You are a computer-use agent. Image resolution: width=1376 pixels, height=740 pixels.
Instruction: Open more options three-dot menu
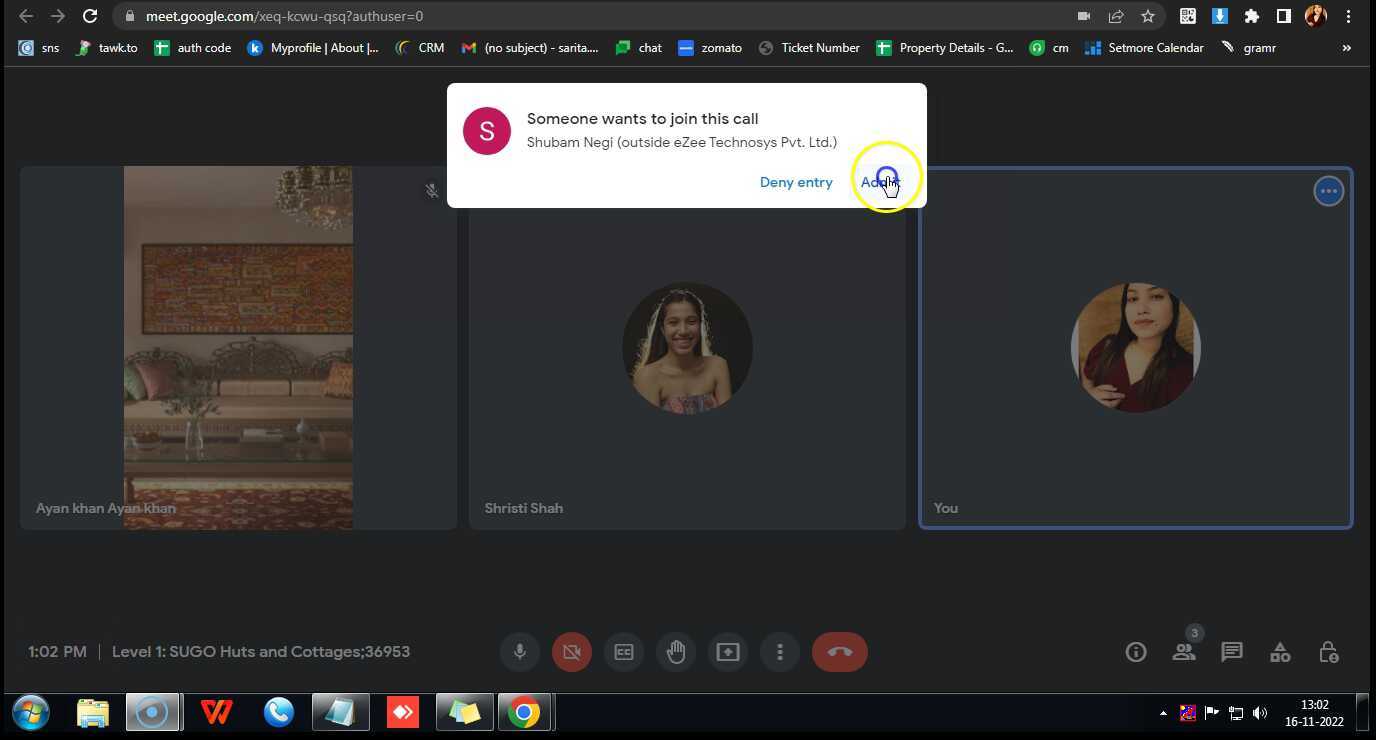tap(780, 652)
